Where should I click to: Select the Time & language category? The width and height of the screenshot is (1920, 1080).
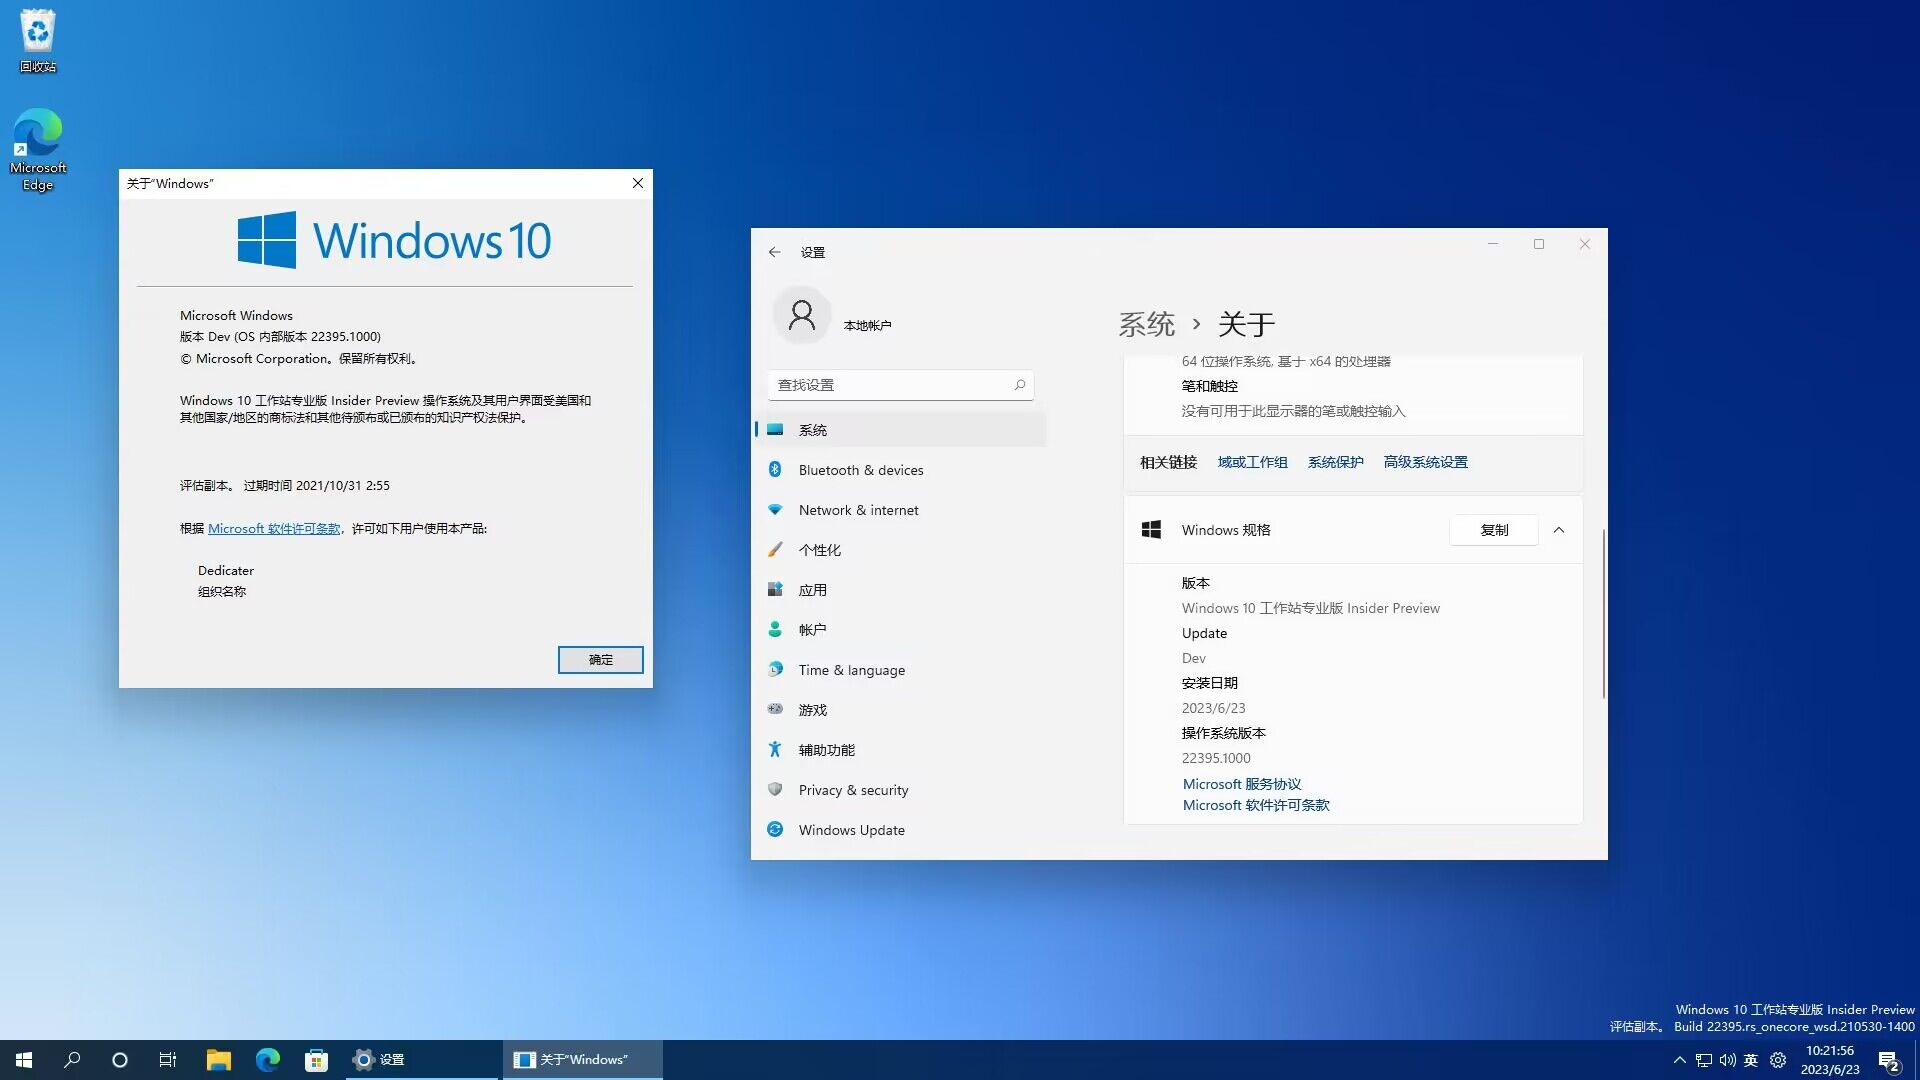point(851,670)
